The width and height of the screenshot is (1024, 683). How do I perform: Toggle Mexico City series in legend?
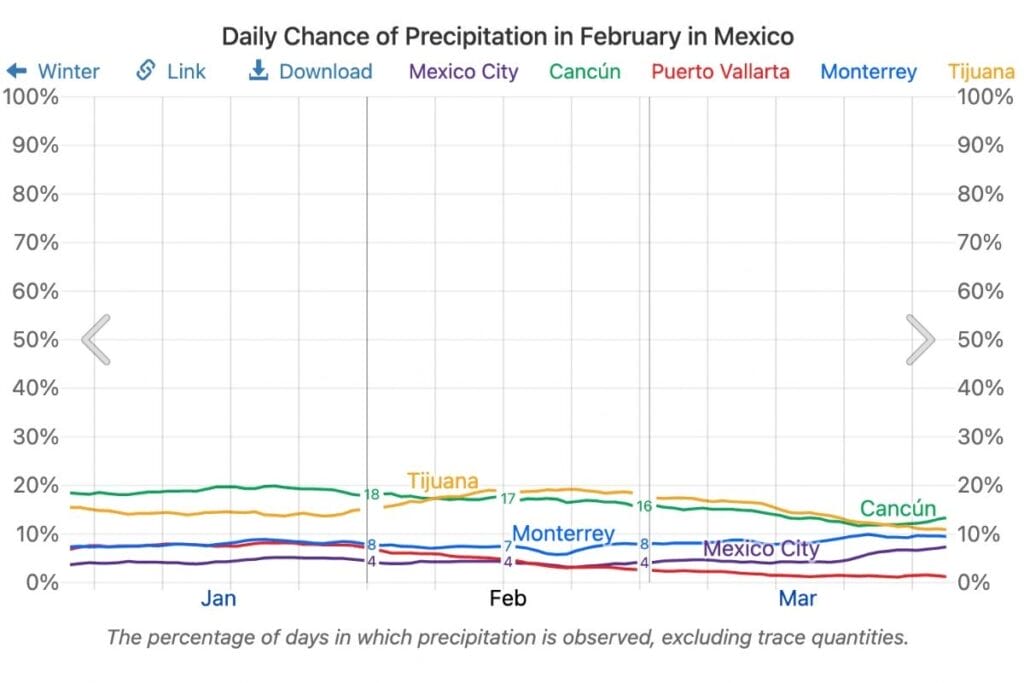[464, 71]
